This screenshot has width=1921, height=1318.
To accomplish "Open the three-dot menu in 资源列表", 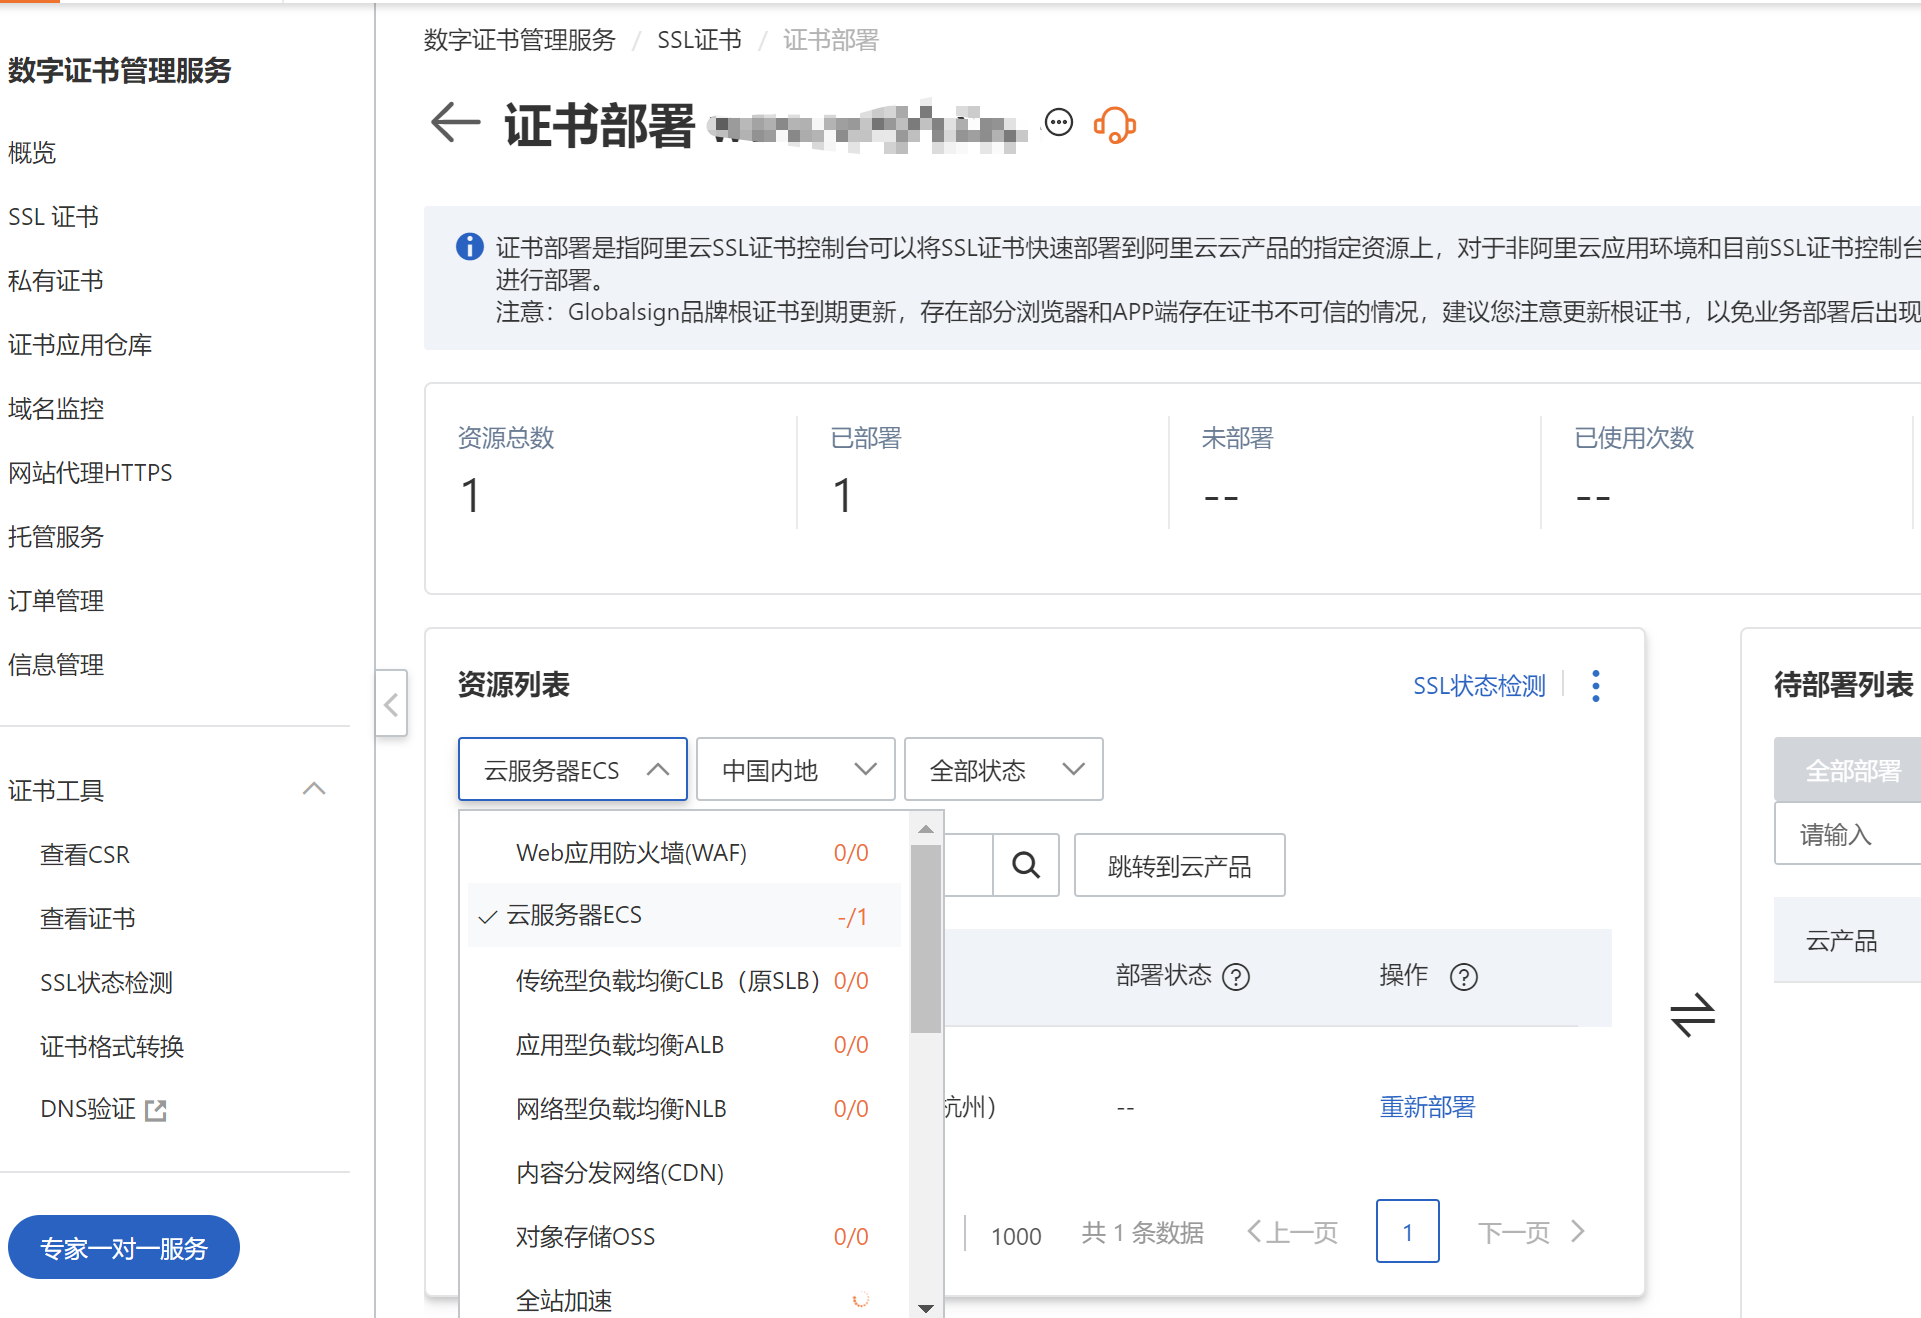I will (1596, 686).
